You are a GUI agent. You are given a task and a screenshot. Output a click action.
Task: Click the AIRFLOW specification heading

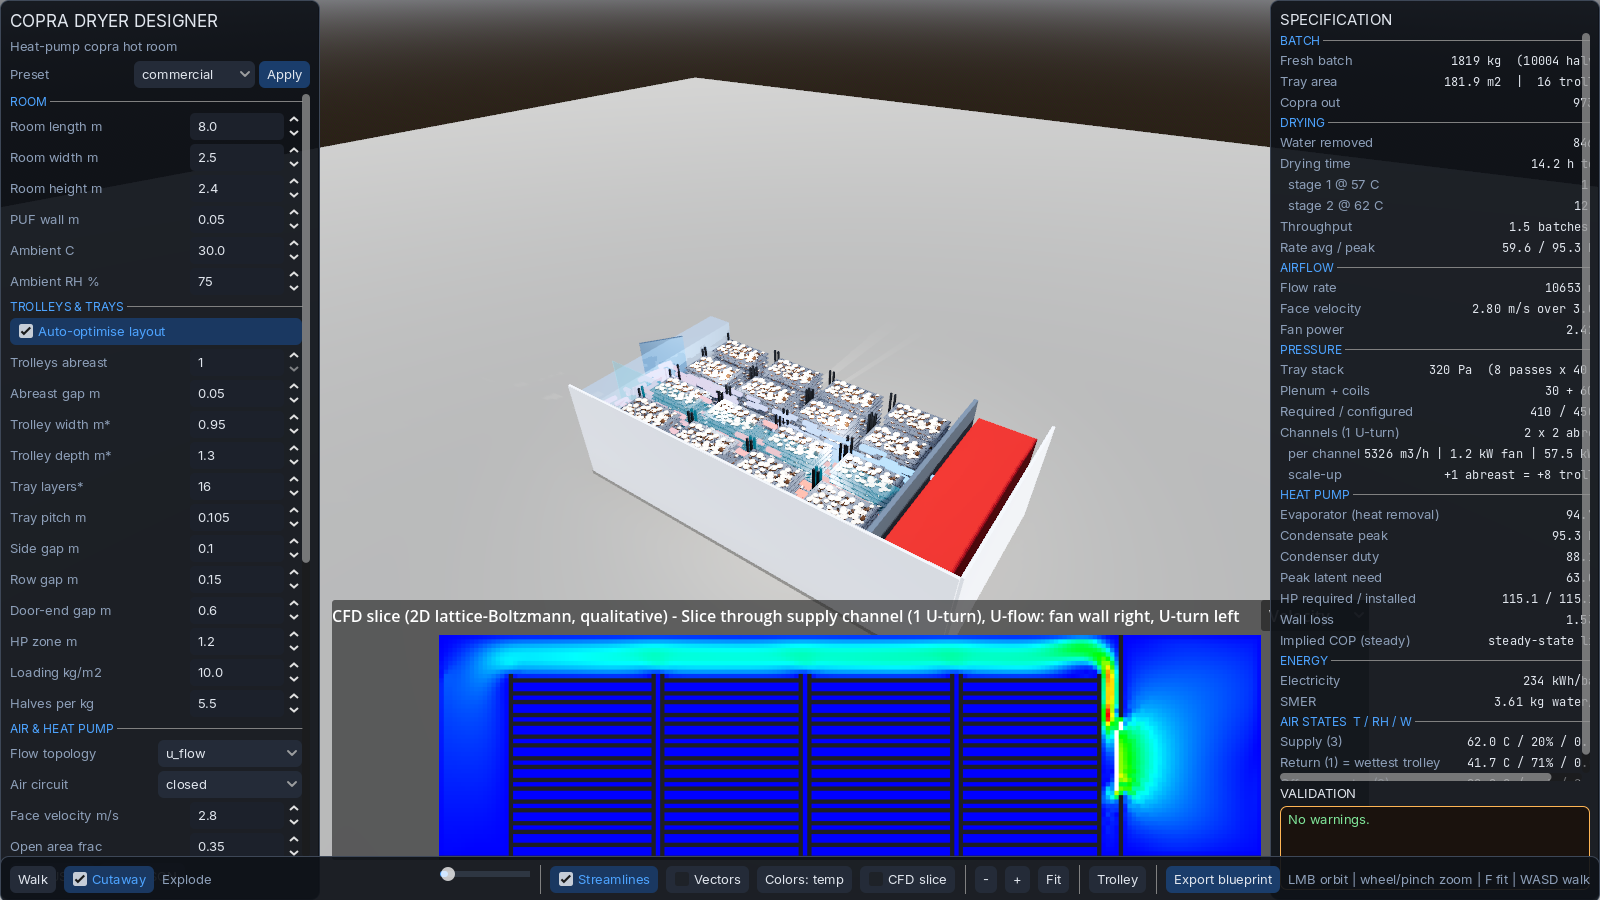(x=1307, y=268)
